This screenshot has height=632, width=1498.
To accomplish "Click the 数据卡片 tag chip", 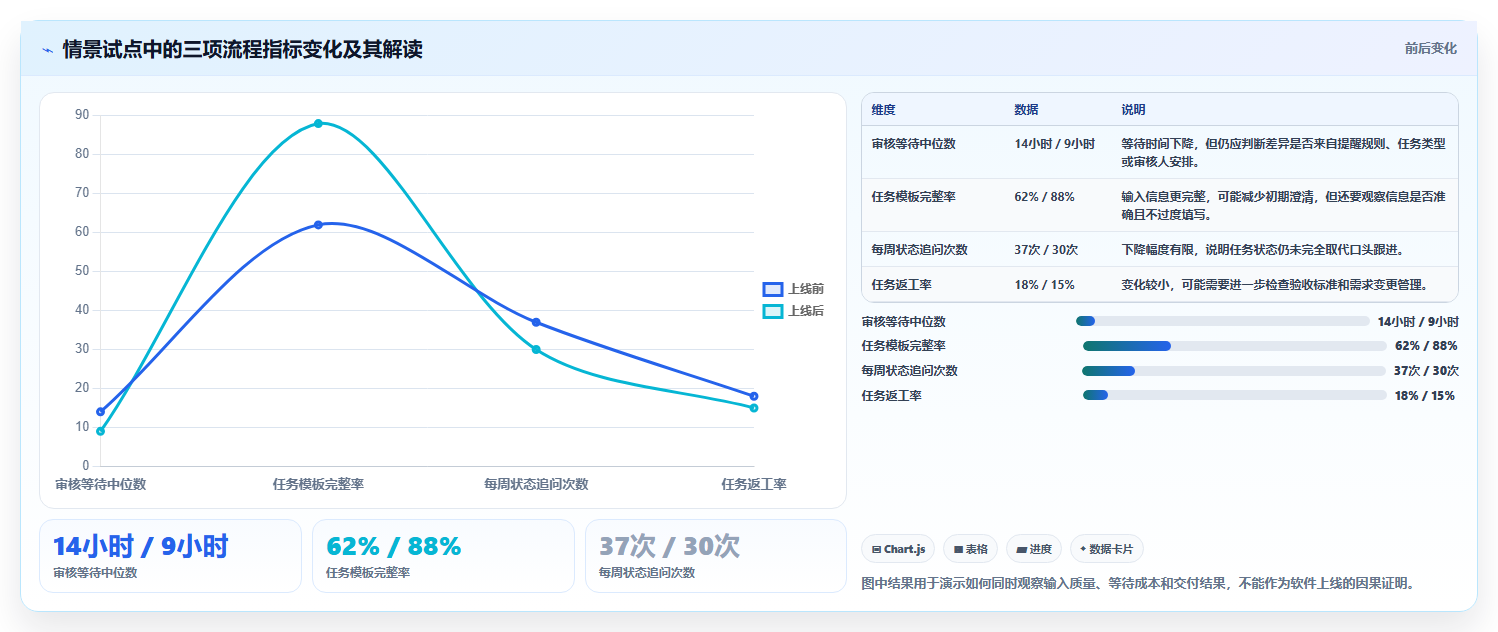I will click(x=1107, y=549).
